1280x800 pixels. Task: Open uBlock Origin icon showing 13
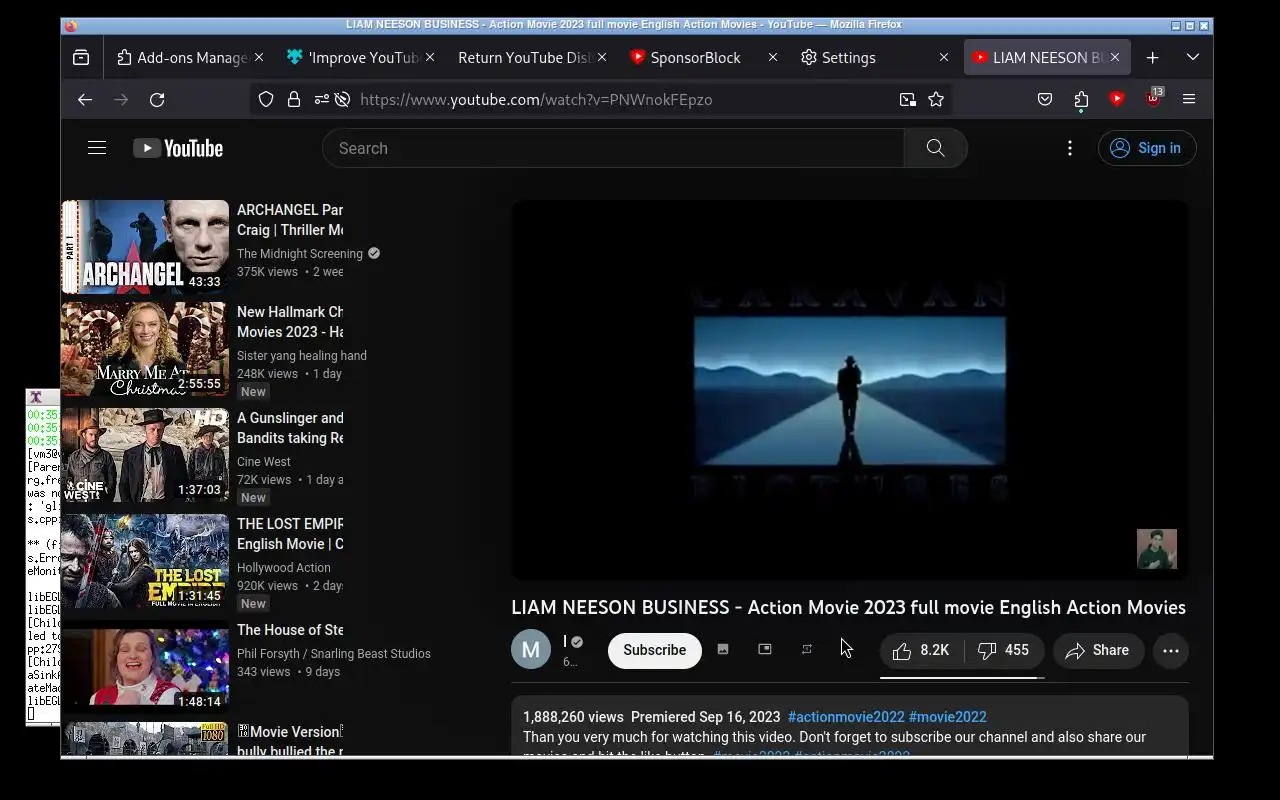click(x=1153, y=98)
